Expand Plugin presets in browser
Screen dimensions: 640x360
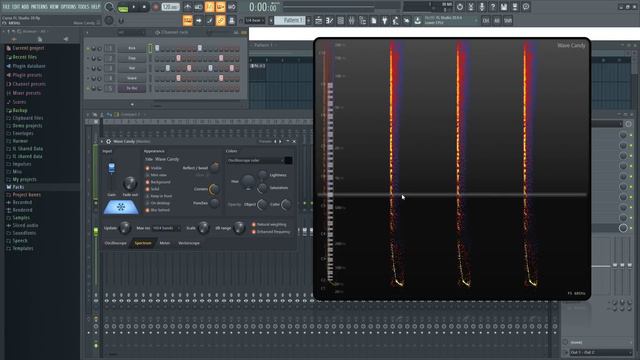point(27,75)
